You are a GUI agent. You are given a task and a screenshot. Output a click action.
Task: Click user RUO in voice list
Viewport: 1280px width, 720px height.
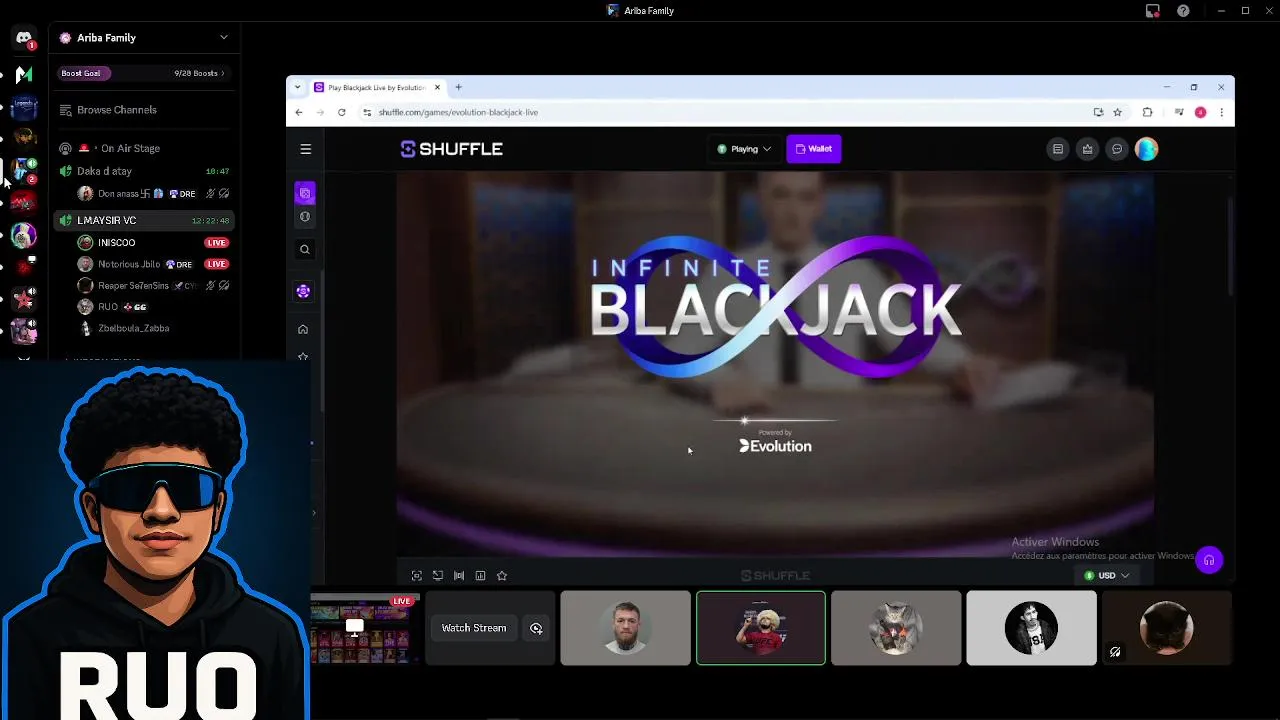(153, 307)
